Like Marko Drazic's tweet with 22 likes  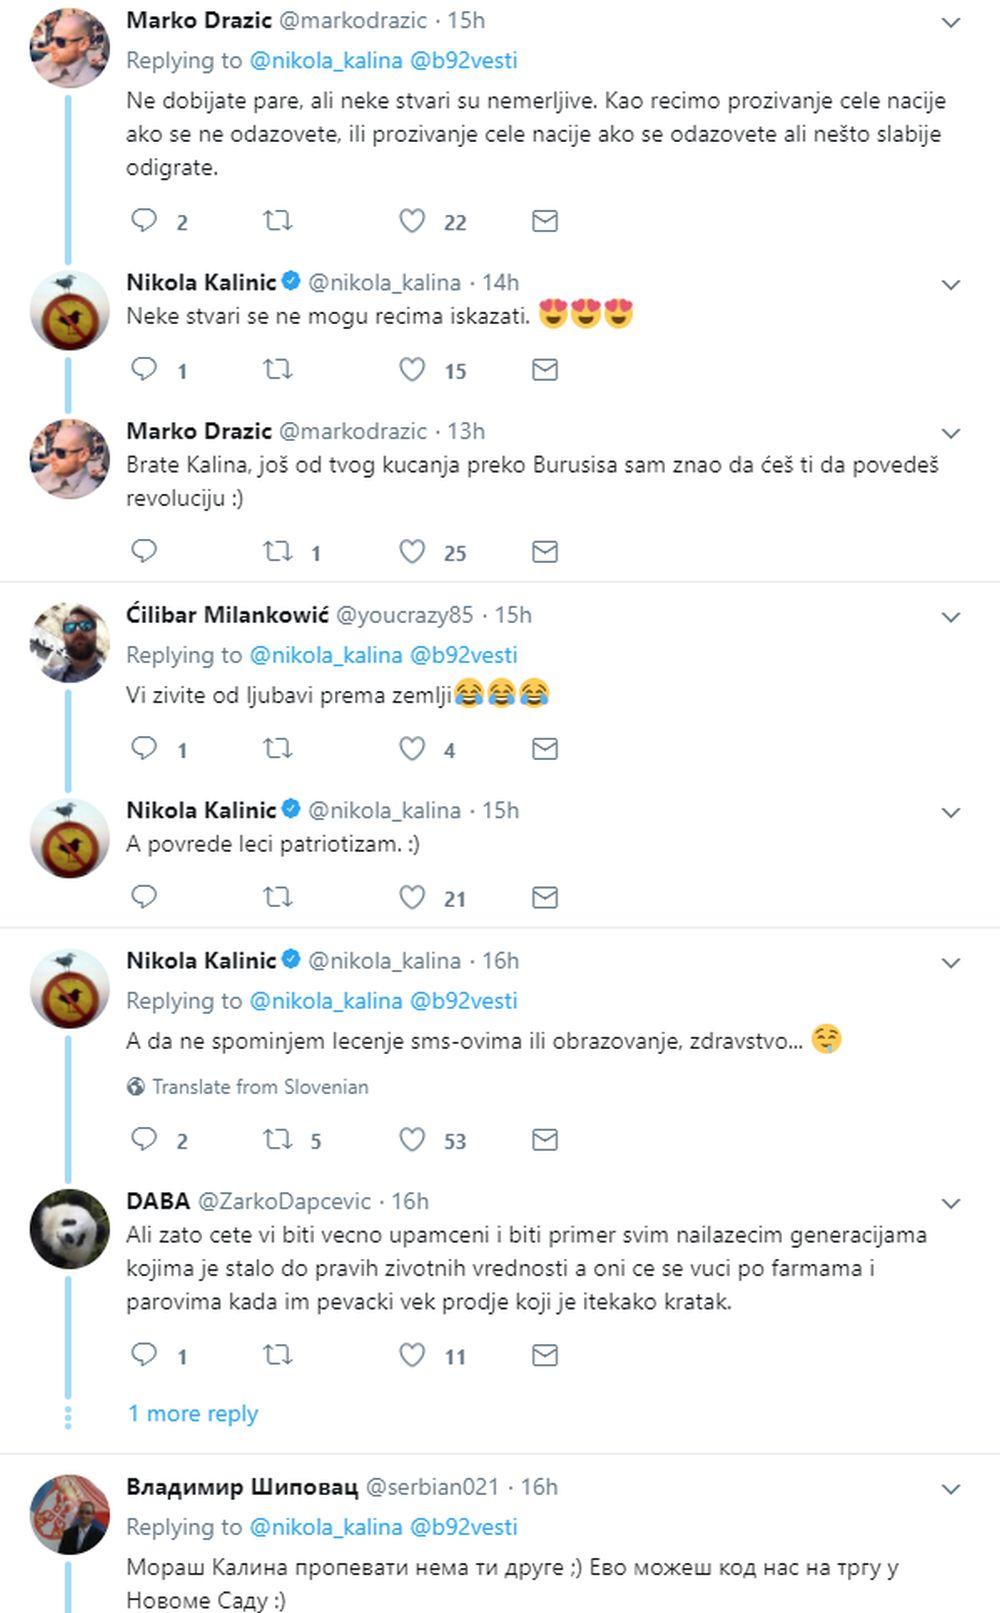click(412, 221)
